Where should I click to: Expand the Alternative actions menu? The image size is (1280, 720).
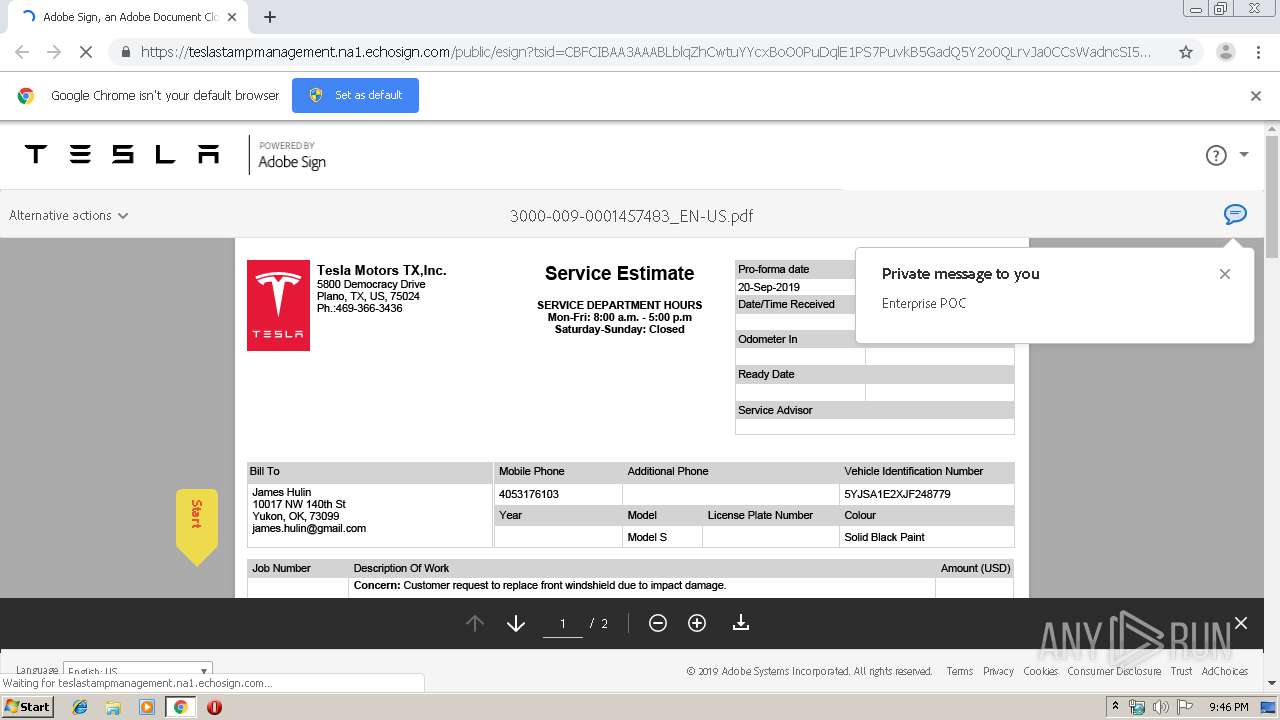point(68,215)
